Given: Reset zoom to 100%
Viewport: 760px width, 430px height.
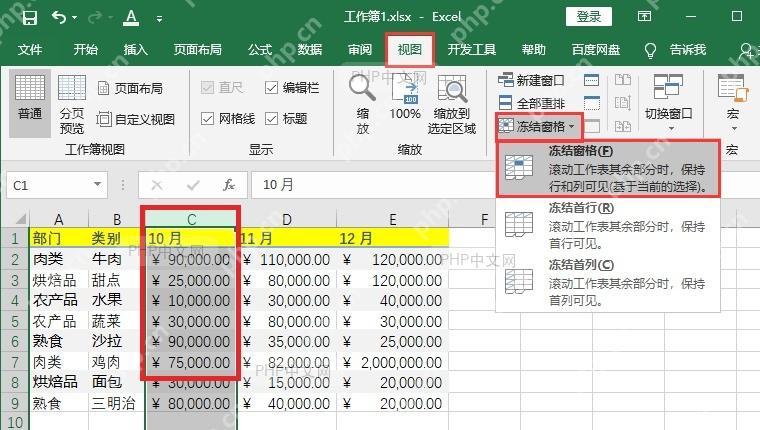Looking at the screenshot, I should (405, 98).
